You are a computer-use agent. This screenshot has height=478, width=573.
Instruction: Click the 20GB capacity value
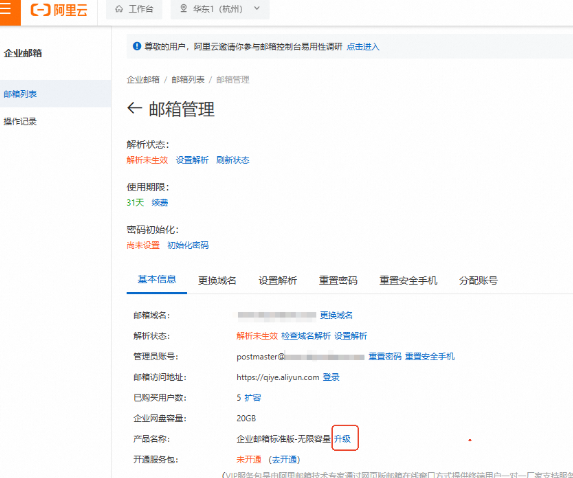click(x=246, y=418)
